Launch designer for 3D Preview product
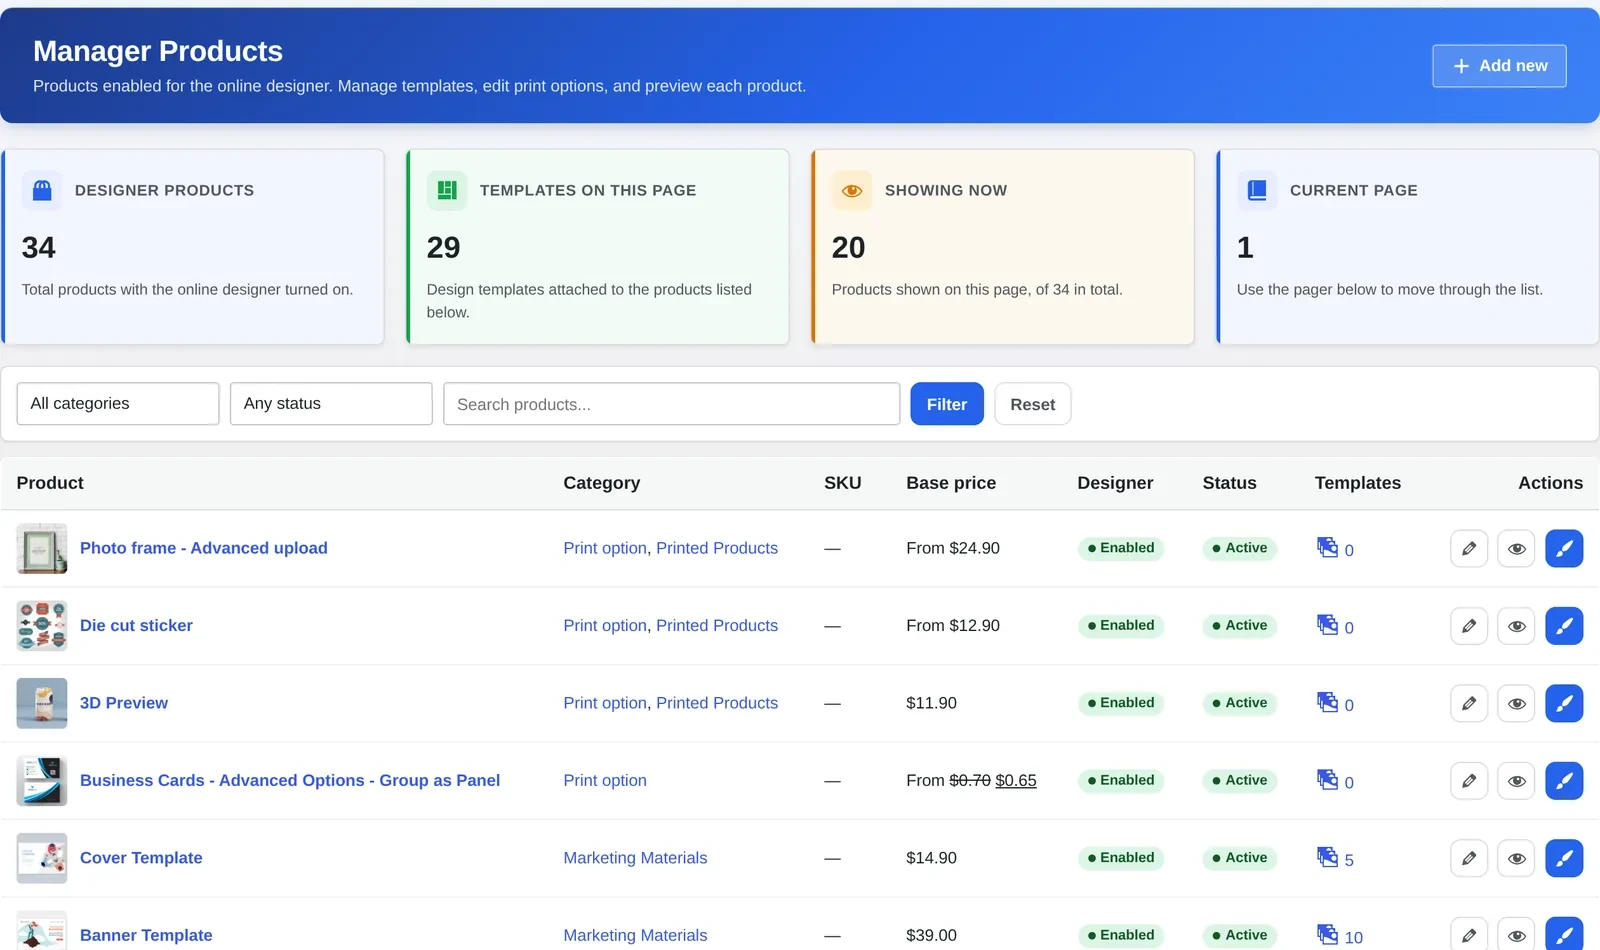The width and height of the screenshot is (1600, 950). click(1564, 703)
